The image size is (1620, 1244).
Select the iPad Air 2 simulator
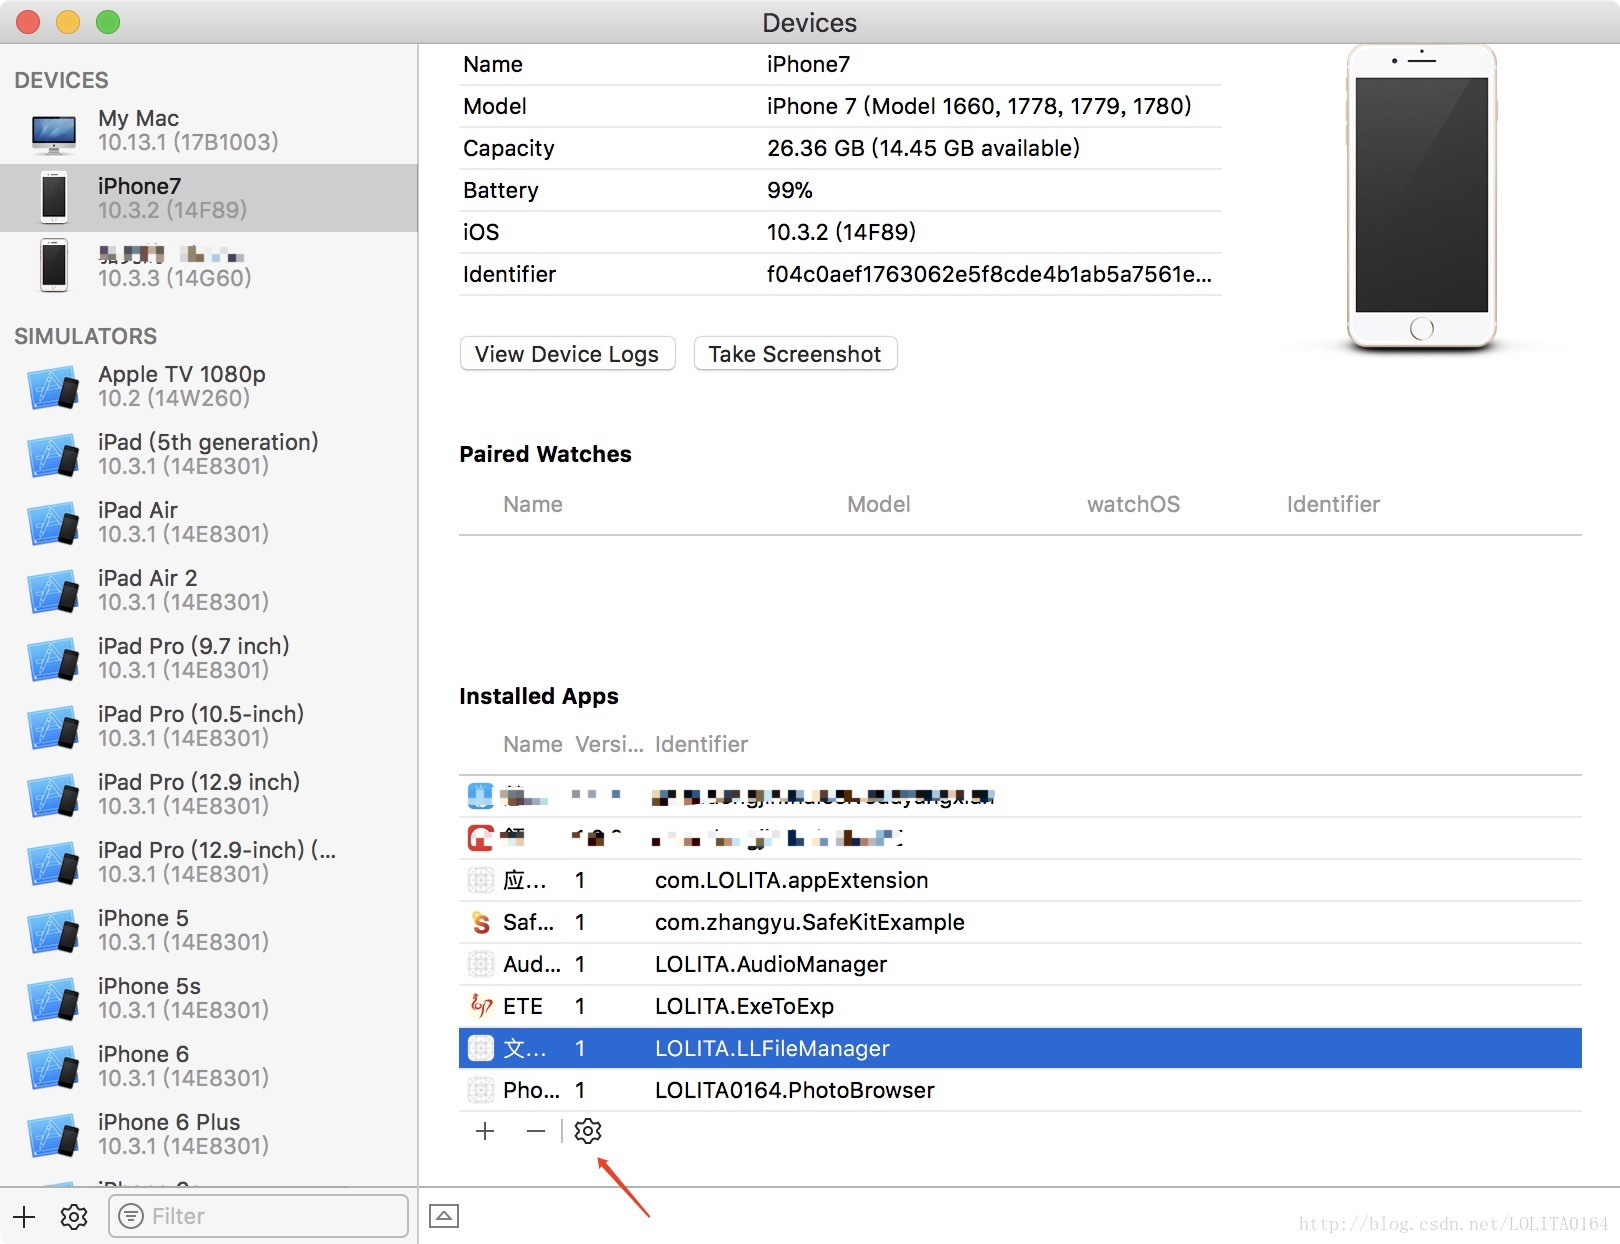click(x=209, y=590)
